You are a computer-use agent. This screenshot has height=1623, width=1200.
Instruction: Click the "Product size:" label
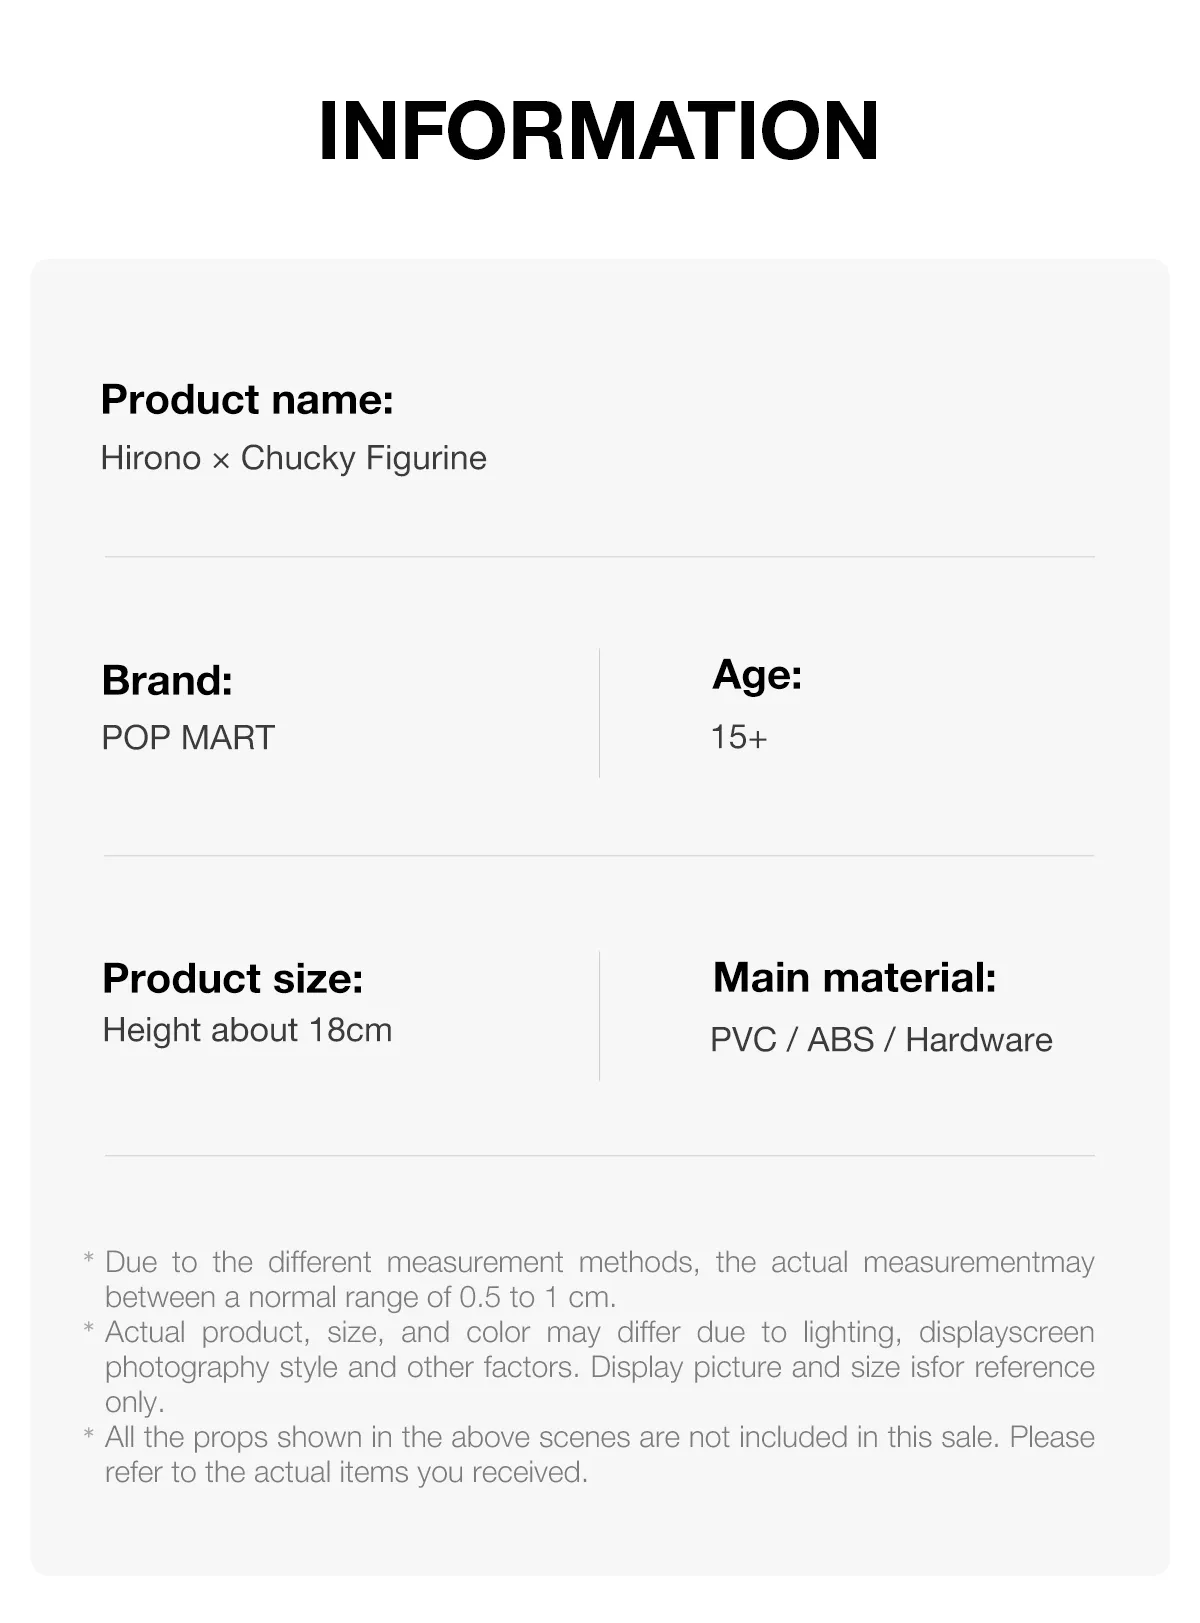232,978
